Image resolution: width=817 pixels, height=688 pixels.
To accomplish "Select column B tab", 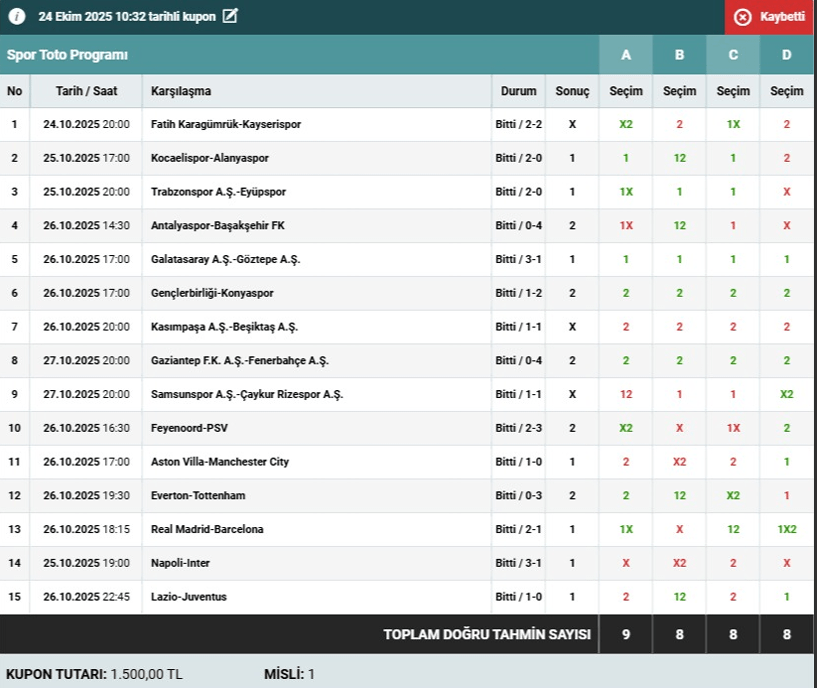I will 679,55.
